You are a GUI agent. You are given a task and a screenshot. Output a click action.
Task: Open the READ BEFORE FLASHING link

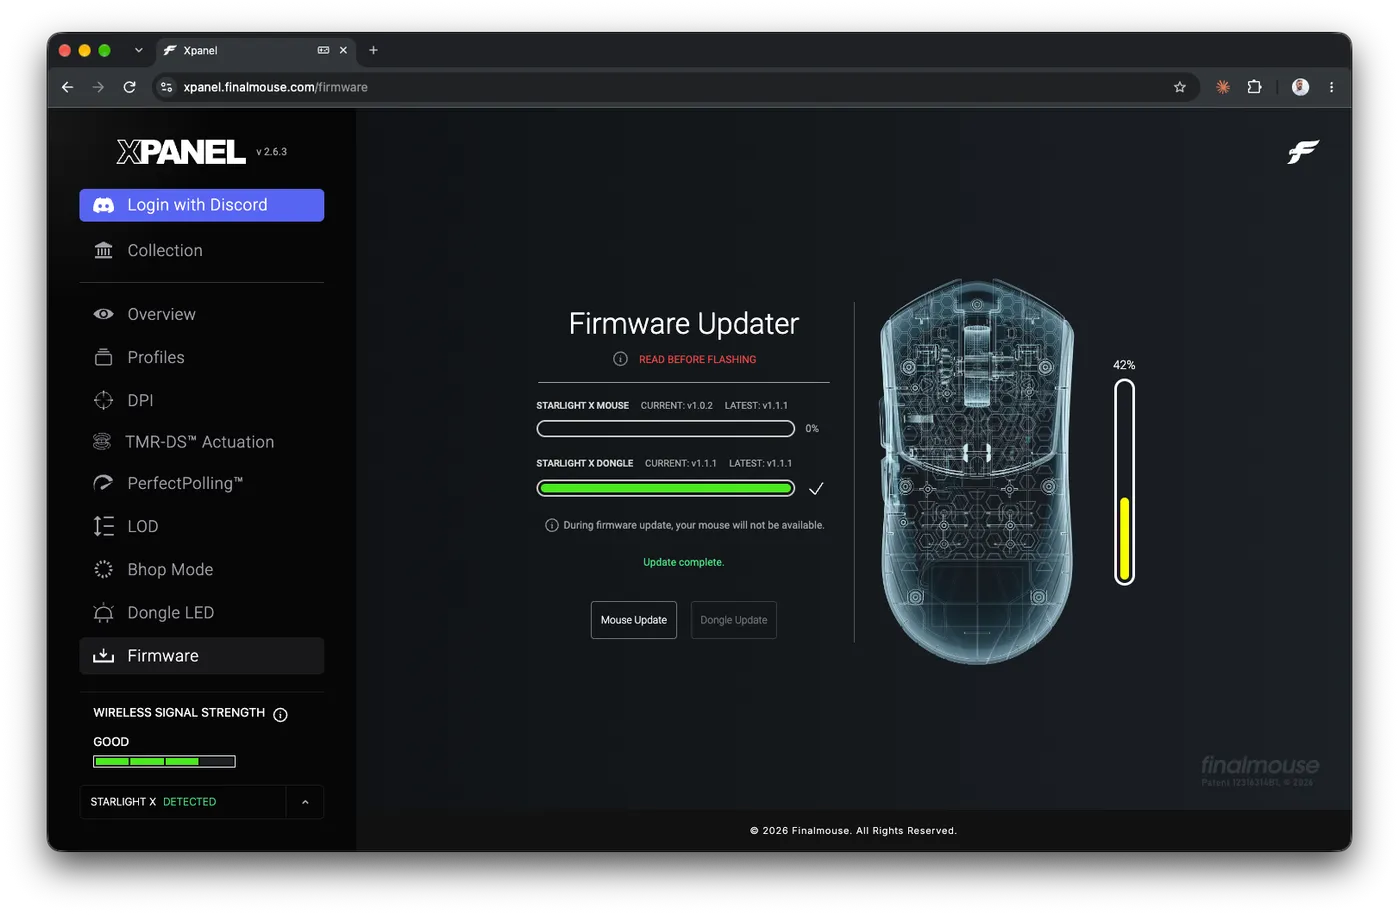point(698,359)
